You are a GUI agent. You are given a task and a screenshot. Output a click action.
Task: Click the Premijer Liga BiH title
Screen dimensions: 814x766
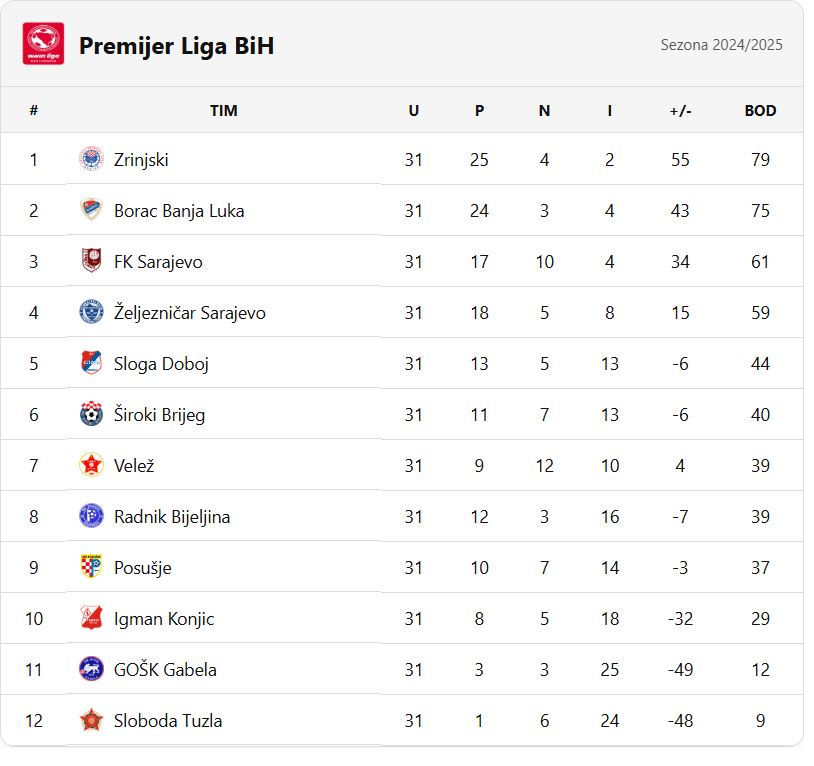pos(178,46)
